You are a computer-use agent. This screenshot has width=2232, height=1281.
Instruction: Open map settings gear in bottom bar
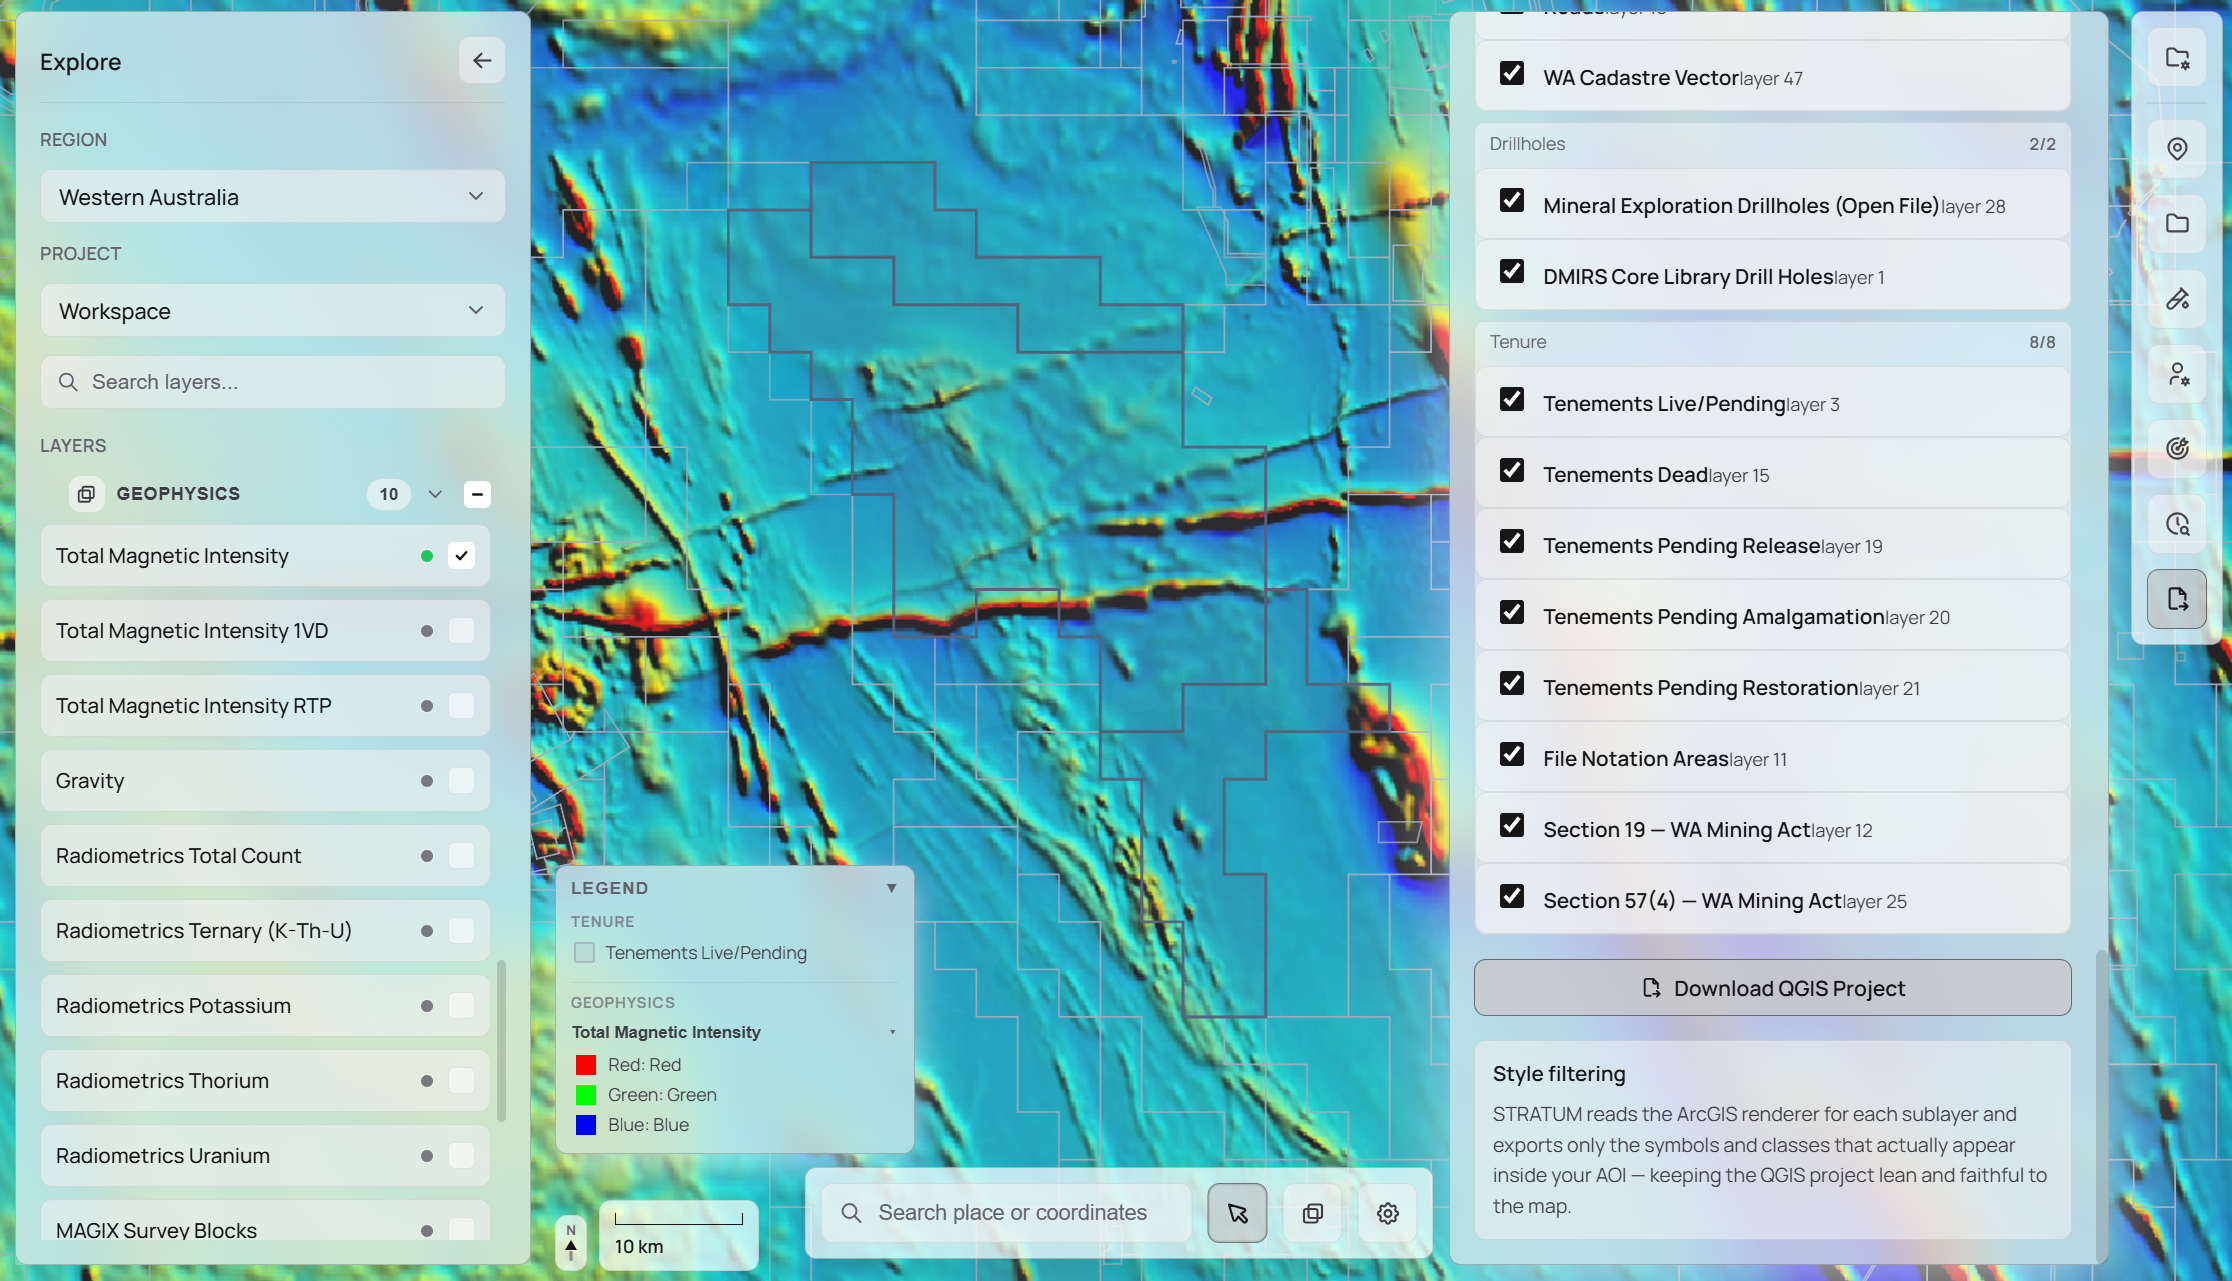[1388, 1213]
